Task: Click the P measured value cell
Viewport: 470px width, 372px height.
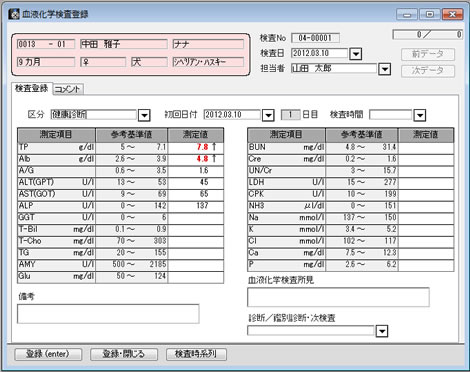Action: pos(426,265)
